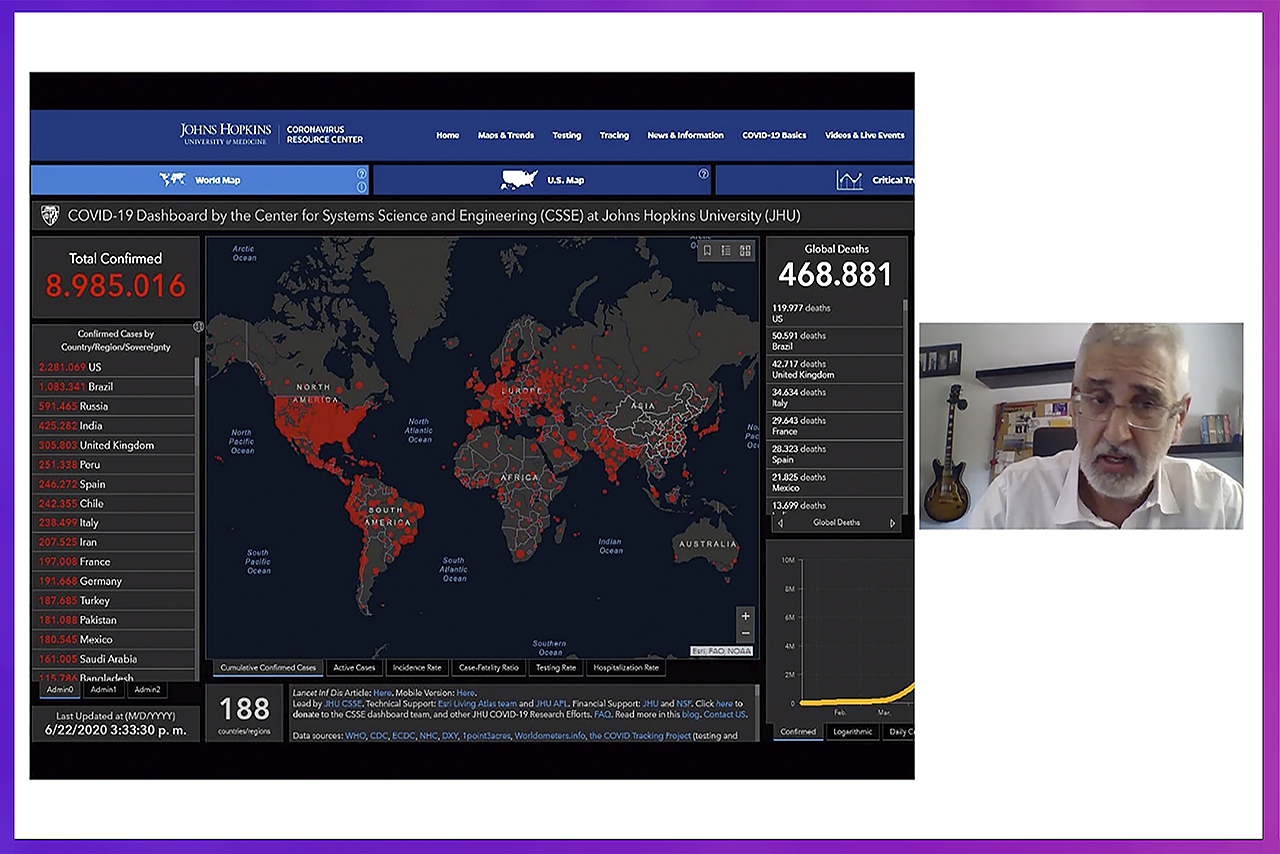Select the Incidence Rate map tab

417,667
